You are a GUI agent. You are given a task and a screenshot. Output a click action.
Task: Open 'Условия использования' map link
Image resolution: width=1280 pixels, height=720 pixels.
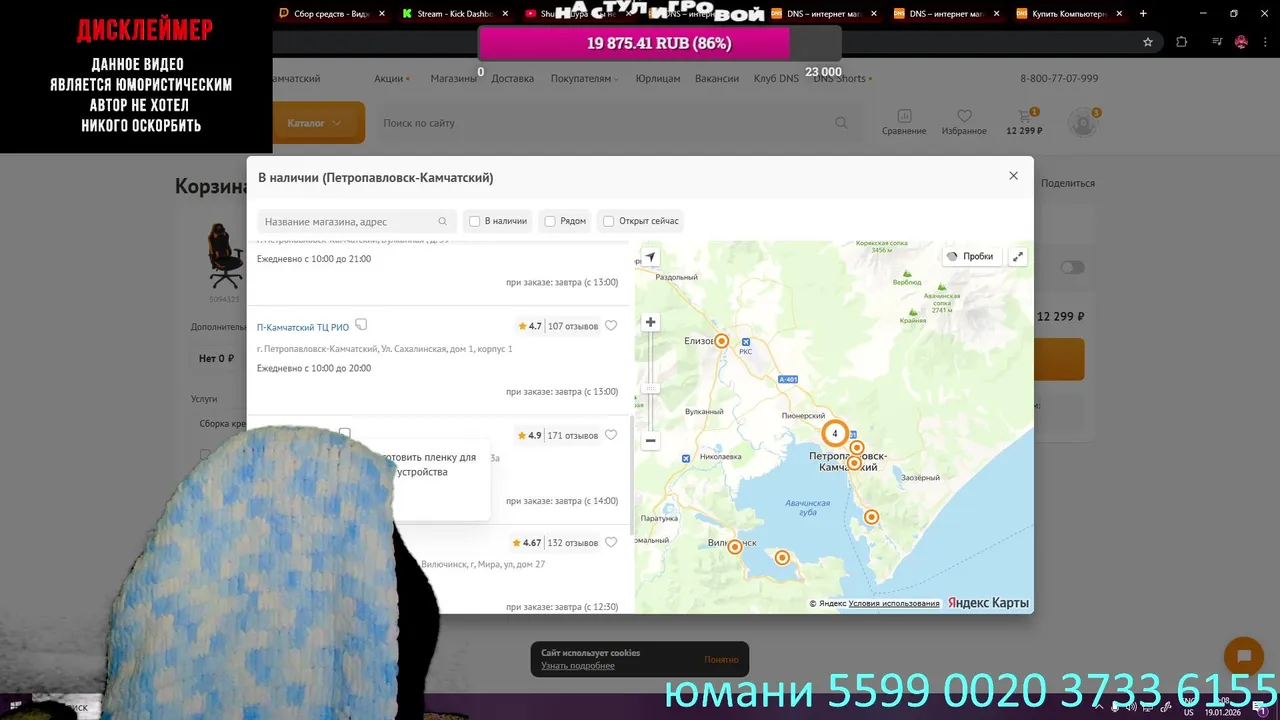coord(894,604)
